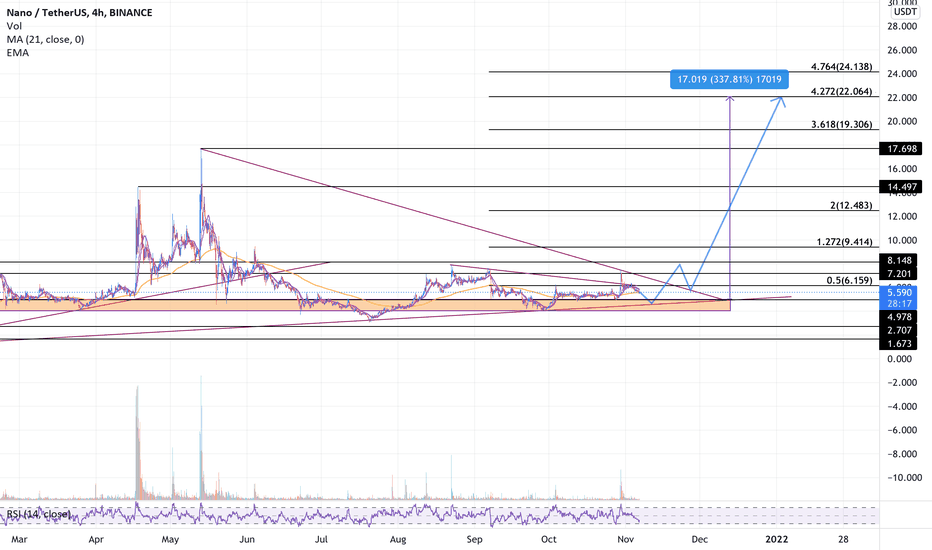Viewport: 932px width, 550px height.
Task: Click the Sep label on time axis
Action: click(x=474, y=539)
